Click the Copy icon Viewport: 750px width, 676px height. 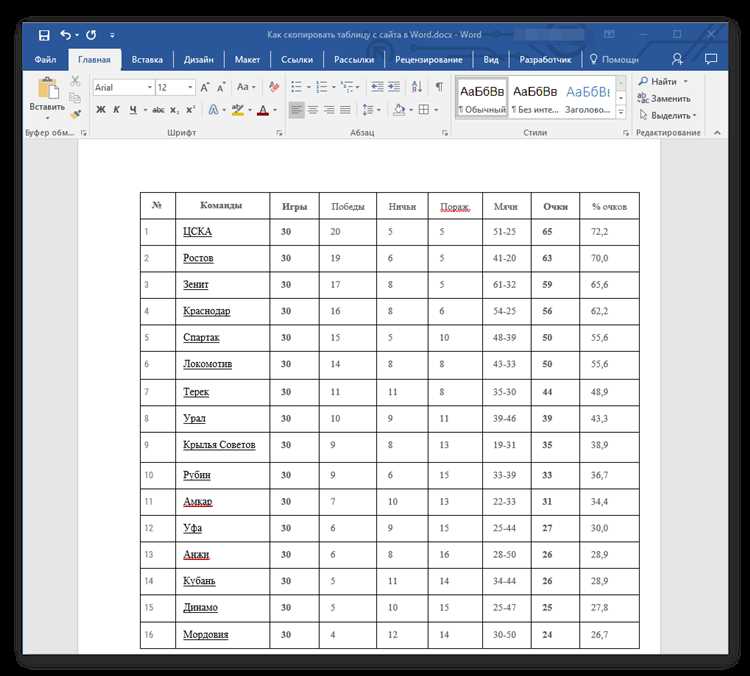(x=75, y=98)
